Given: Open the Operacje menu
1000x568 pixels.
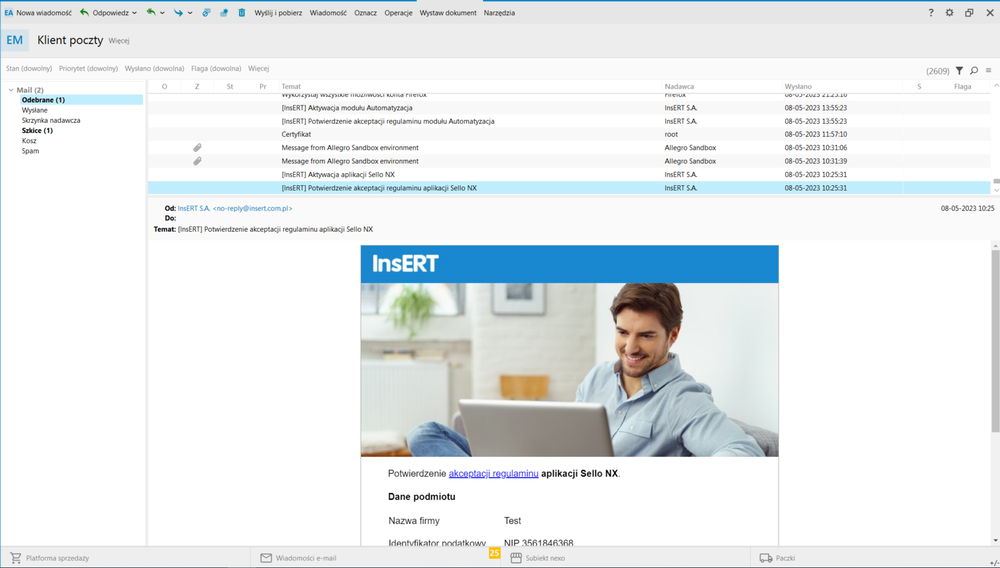Looking at the screenshot, I should [398, 13].
